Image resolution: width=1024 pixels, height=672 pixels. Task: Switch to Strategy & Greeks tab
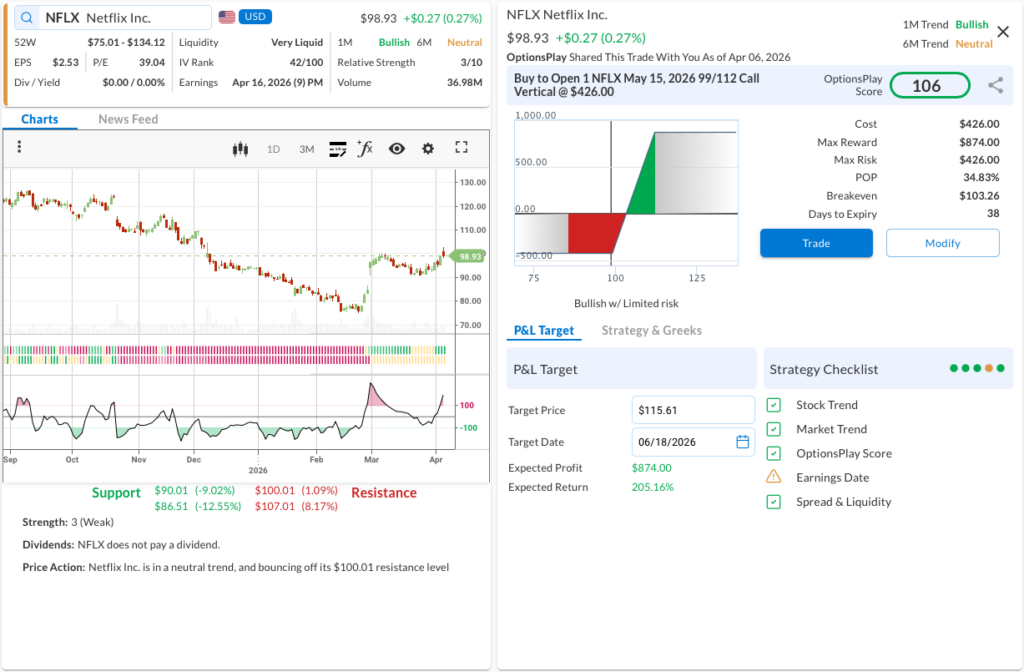[651, 331]
